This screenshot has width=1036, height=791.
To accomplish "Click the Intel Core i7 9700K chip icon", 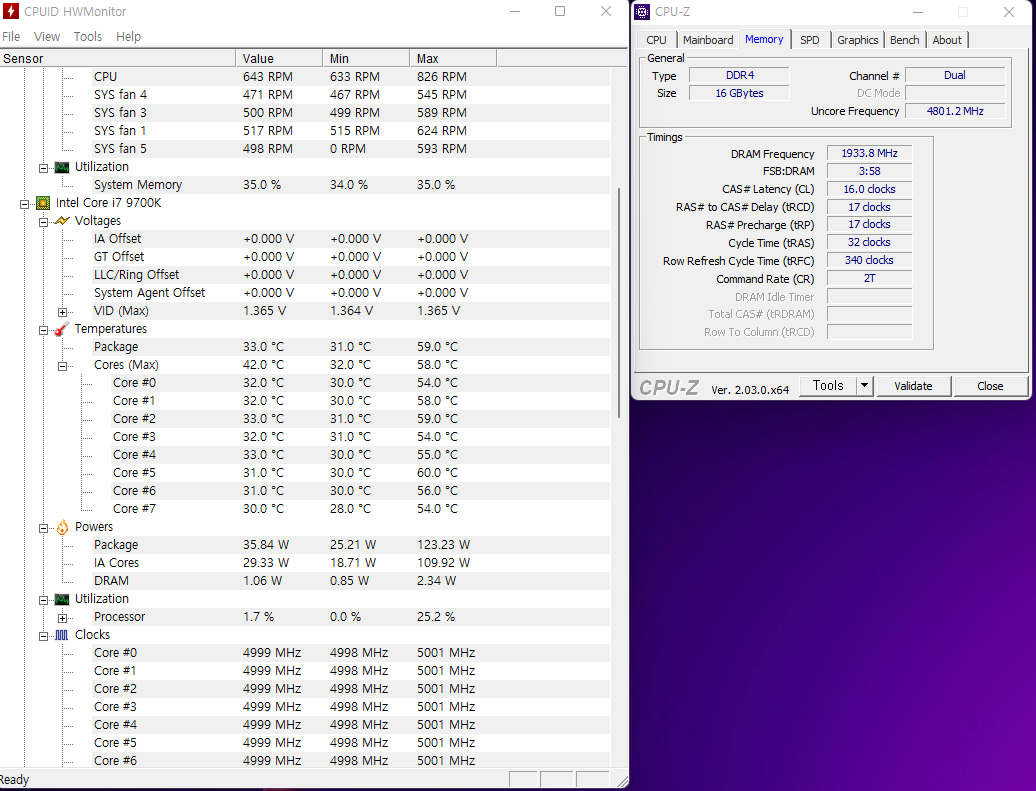I will point(43,203).
